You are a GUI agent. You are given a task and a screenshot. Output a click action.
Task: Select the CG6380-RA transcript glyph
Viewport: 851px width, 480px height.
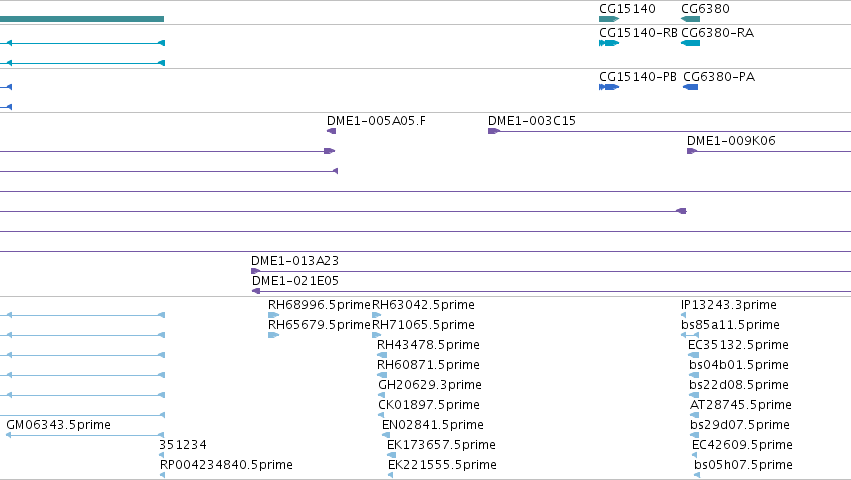click(690, 43)
